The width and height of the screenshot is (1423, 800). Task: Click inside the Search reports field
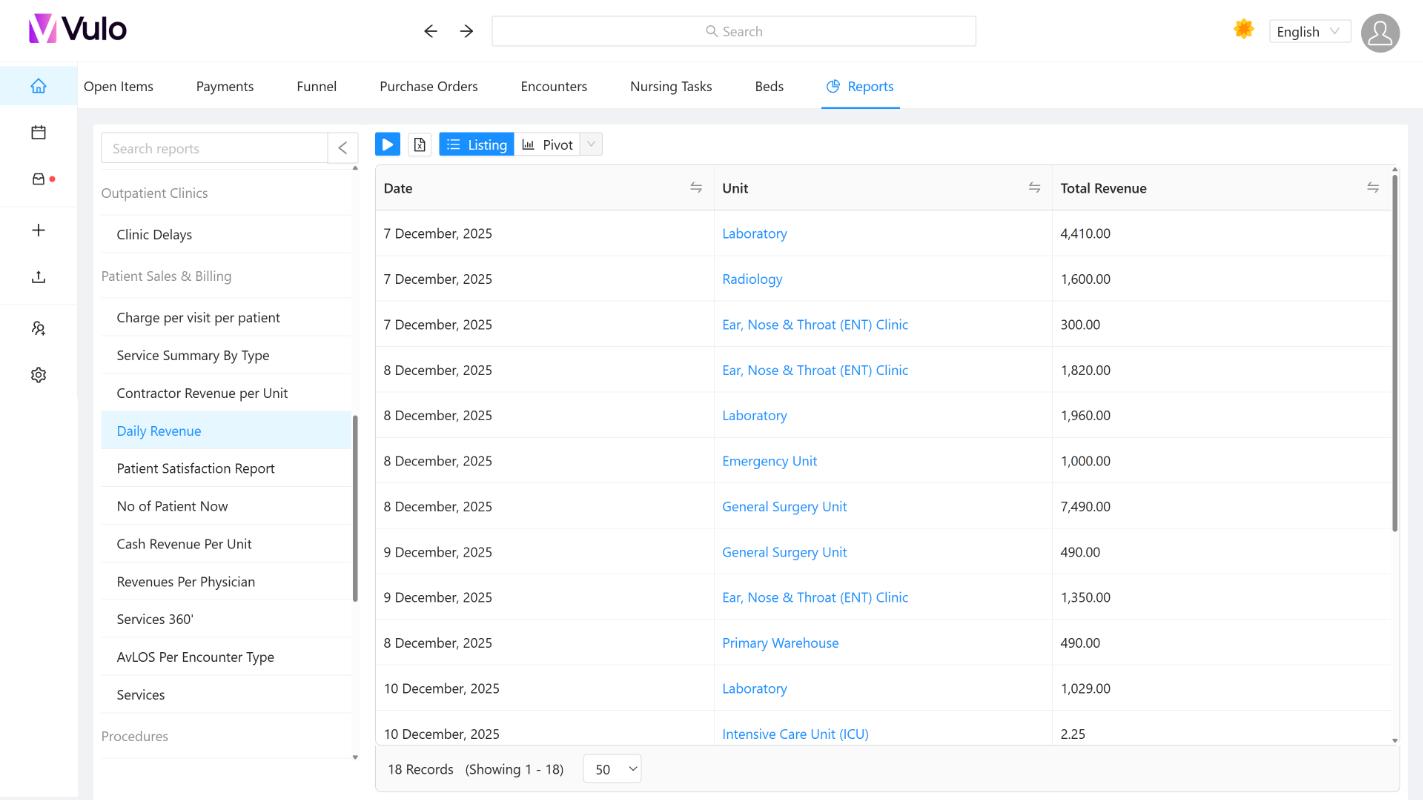215,147
